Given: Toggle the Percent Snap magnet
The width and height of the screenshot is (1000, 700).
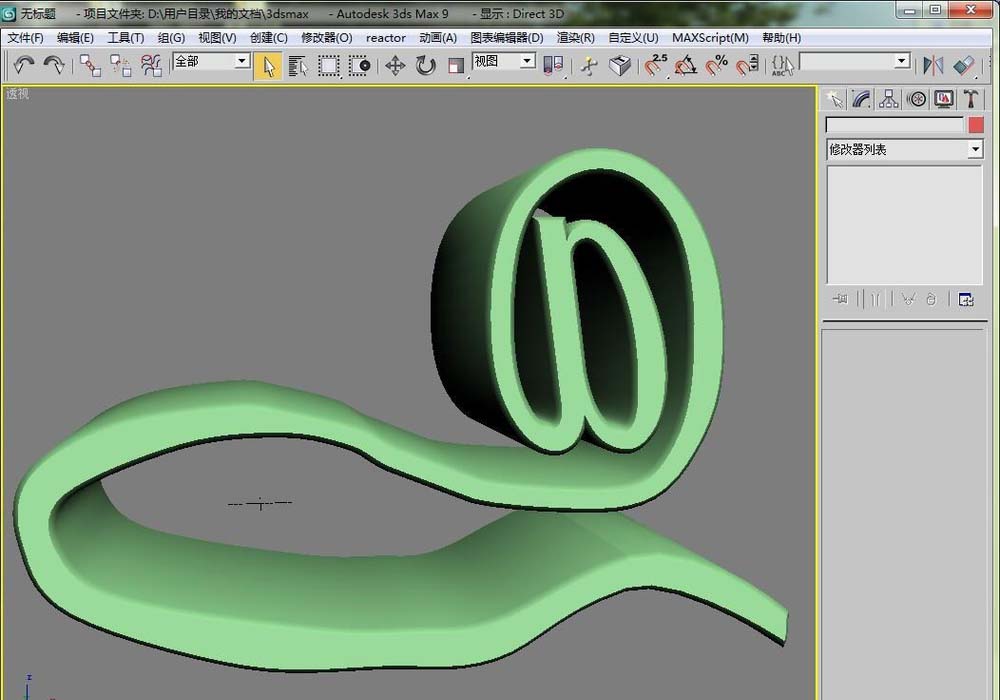Looking at the screenshot, I should pos(717,65).
